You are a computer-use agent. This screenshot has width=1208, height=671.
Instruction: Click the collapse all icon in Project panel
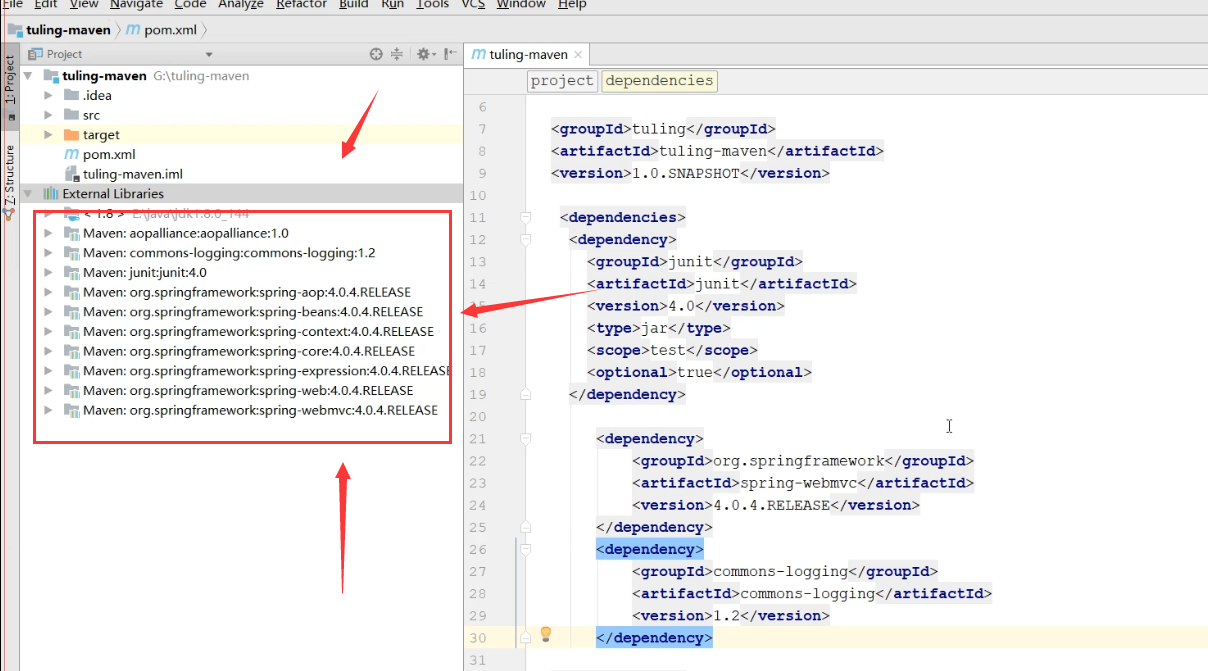tap(397, 54)
